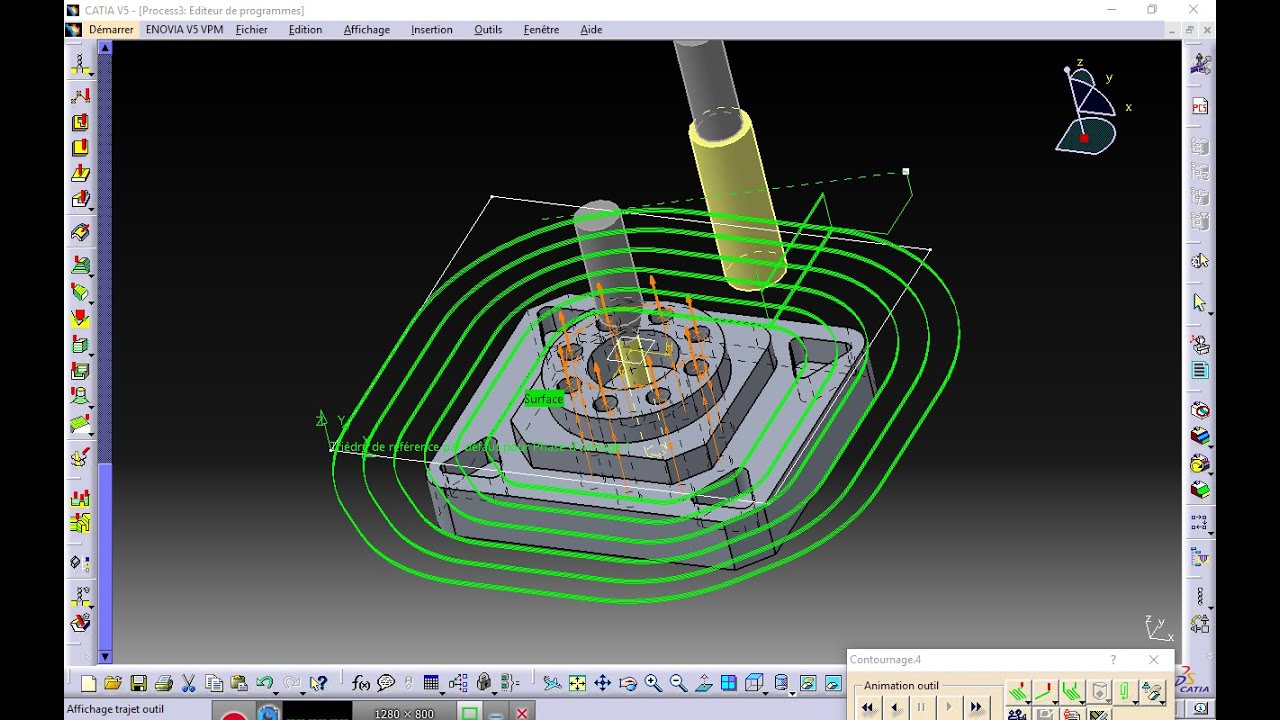Screen dimensions: 1280x720
Task: Select the Cut scissors icon
Action: [188, 684]
